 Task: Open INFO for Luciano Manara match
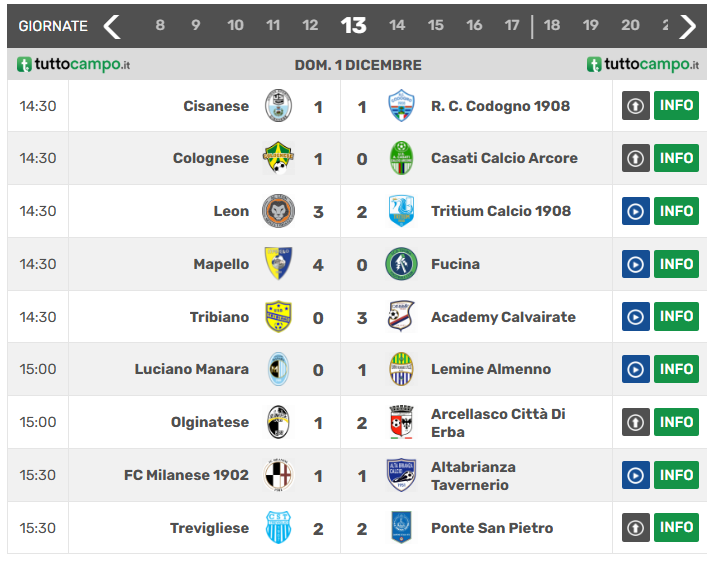pos(676,369)
